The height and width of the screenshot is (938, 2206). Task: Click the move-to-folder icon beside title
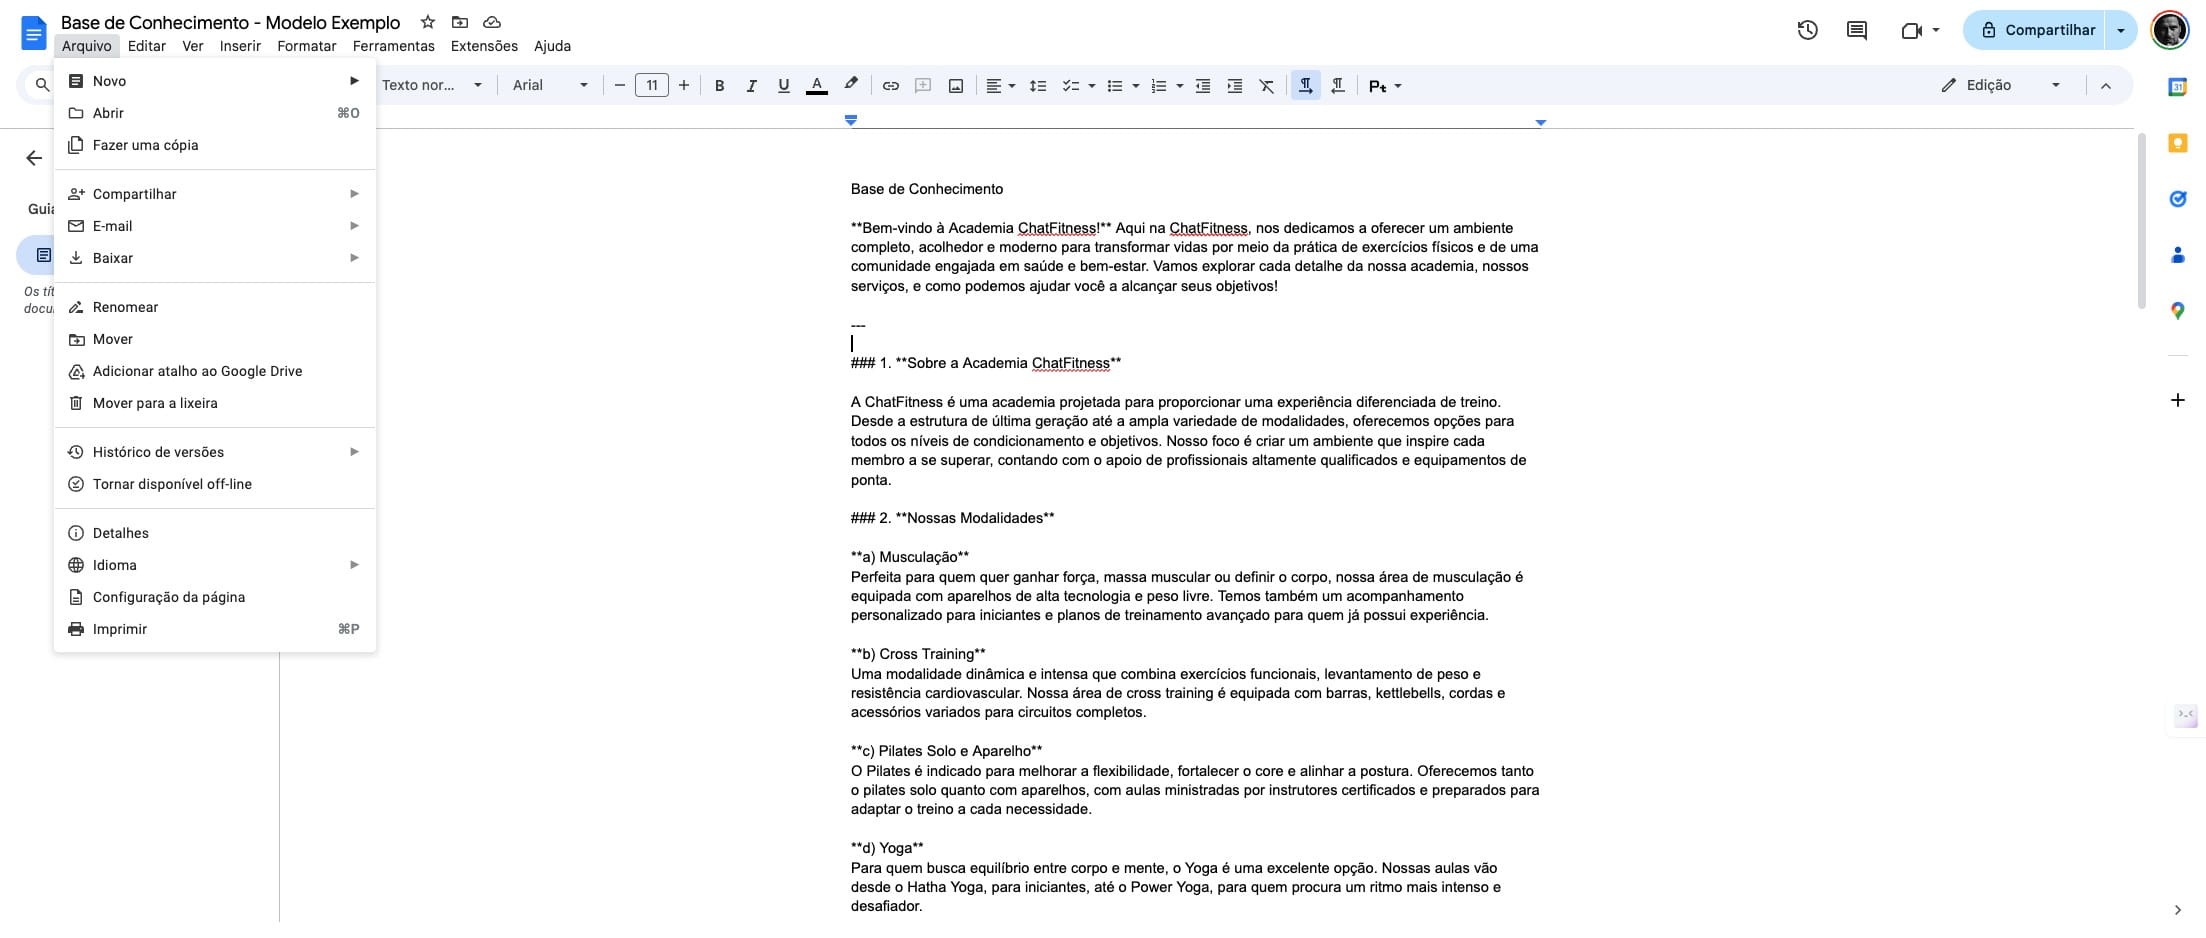(x=460, y=22)
